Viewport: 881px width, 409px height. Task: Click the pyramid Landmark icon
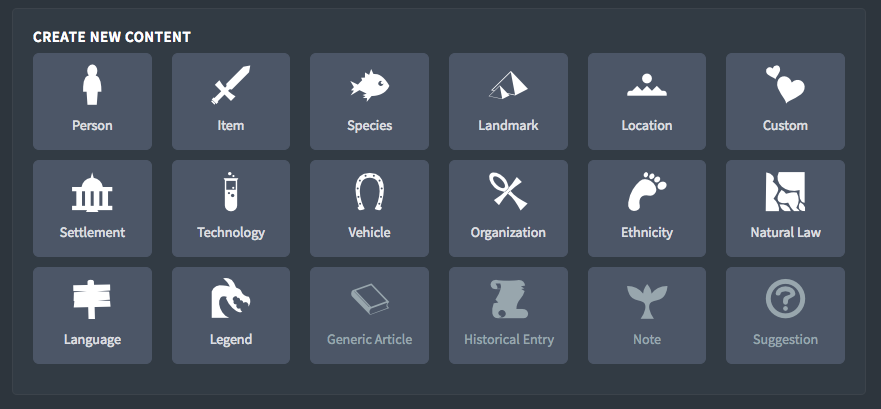508,85
